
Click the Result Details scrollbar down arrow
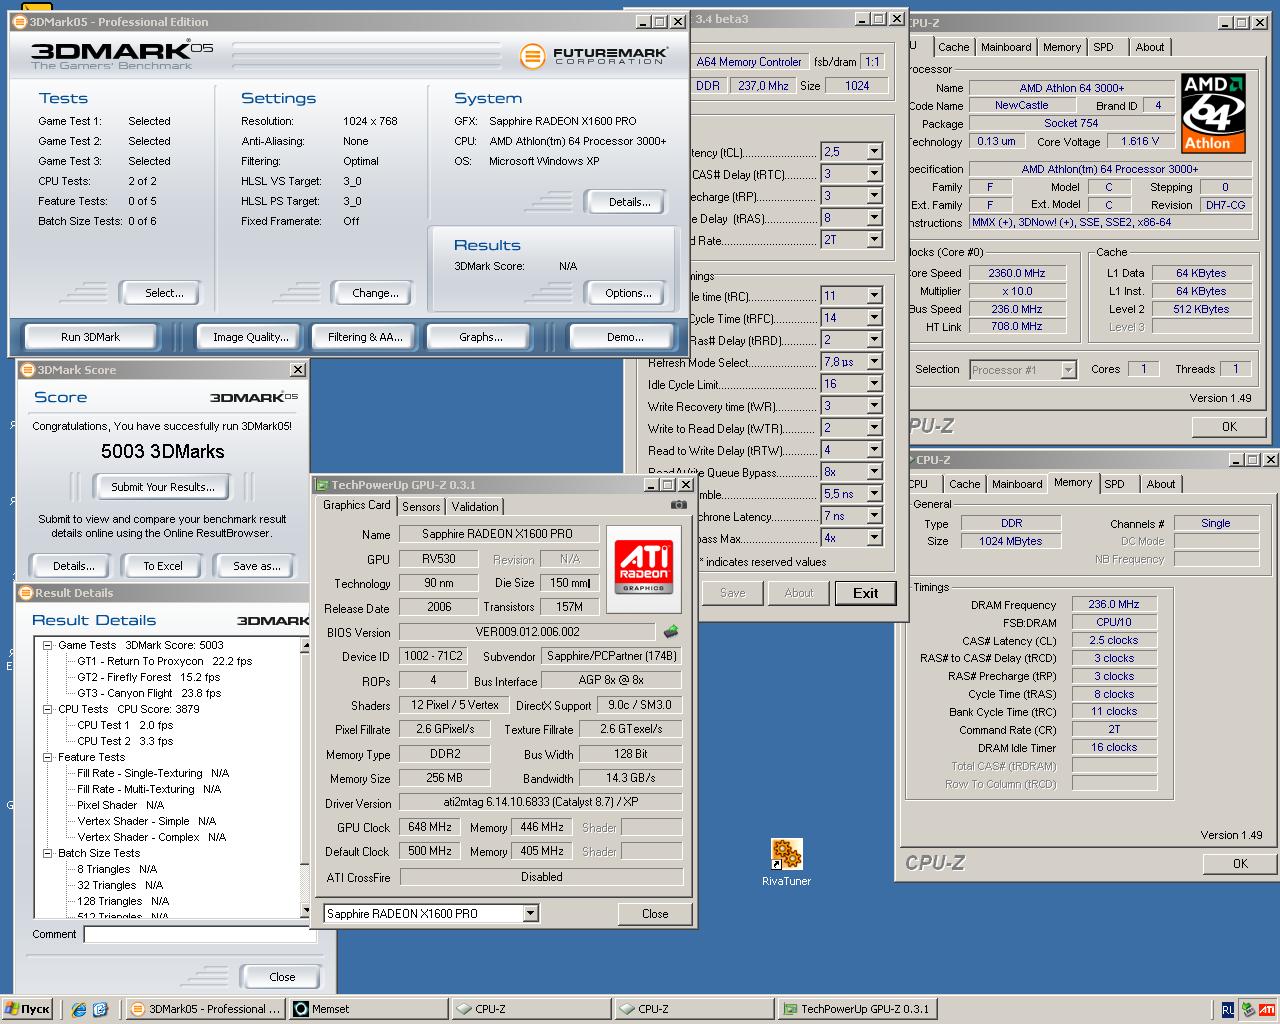306,911
